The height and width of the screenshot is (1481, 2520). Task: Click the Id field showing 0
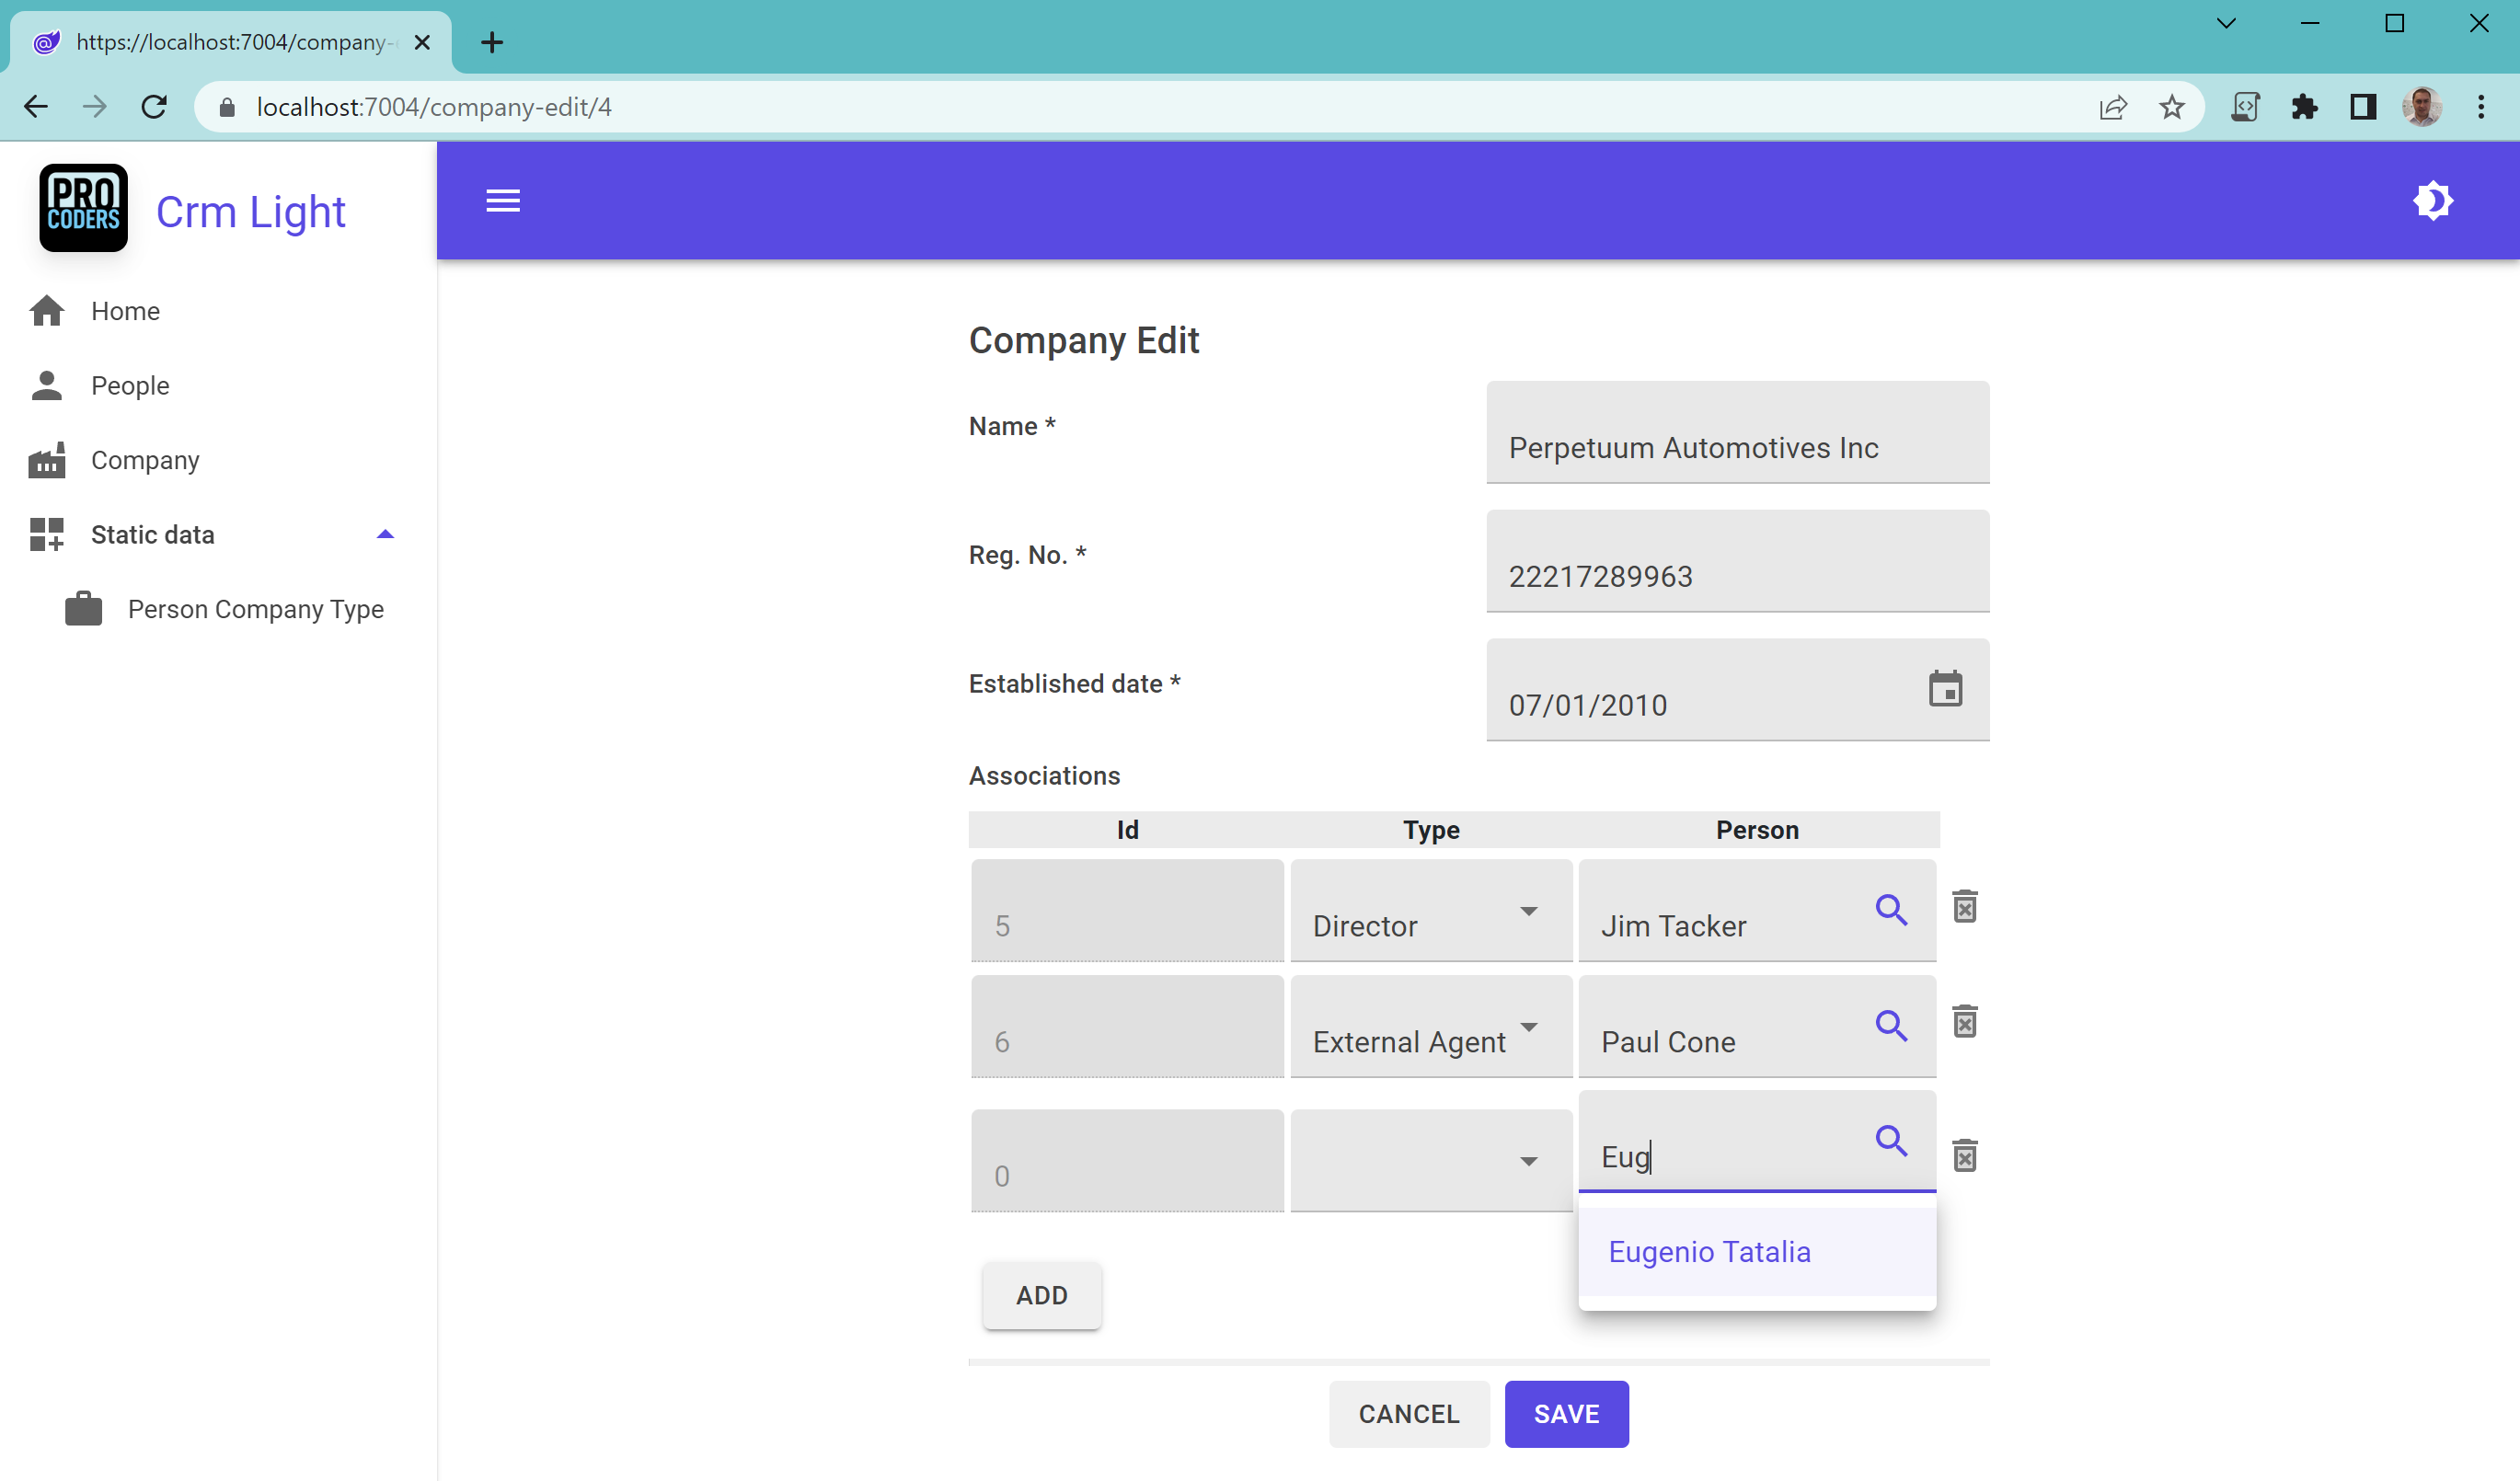1127,1161
